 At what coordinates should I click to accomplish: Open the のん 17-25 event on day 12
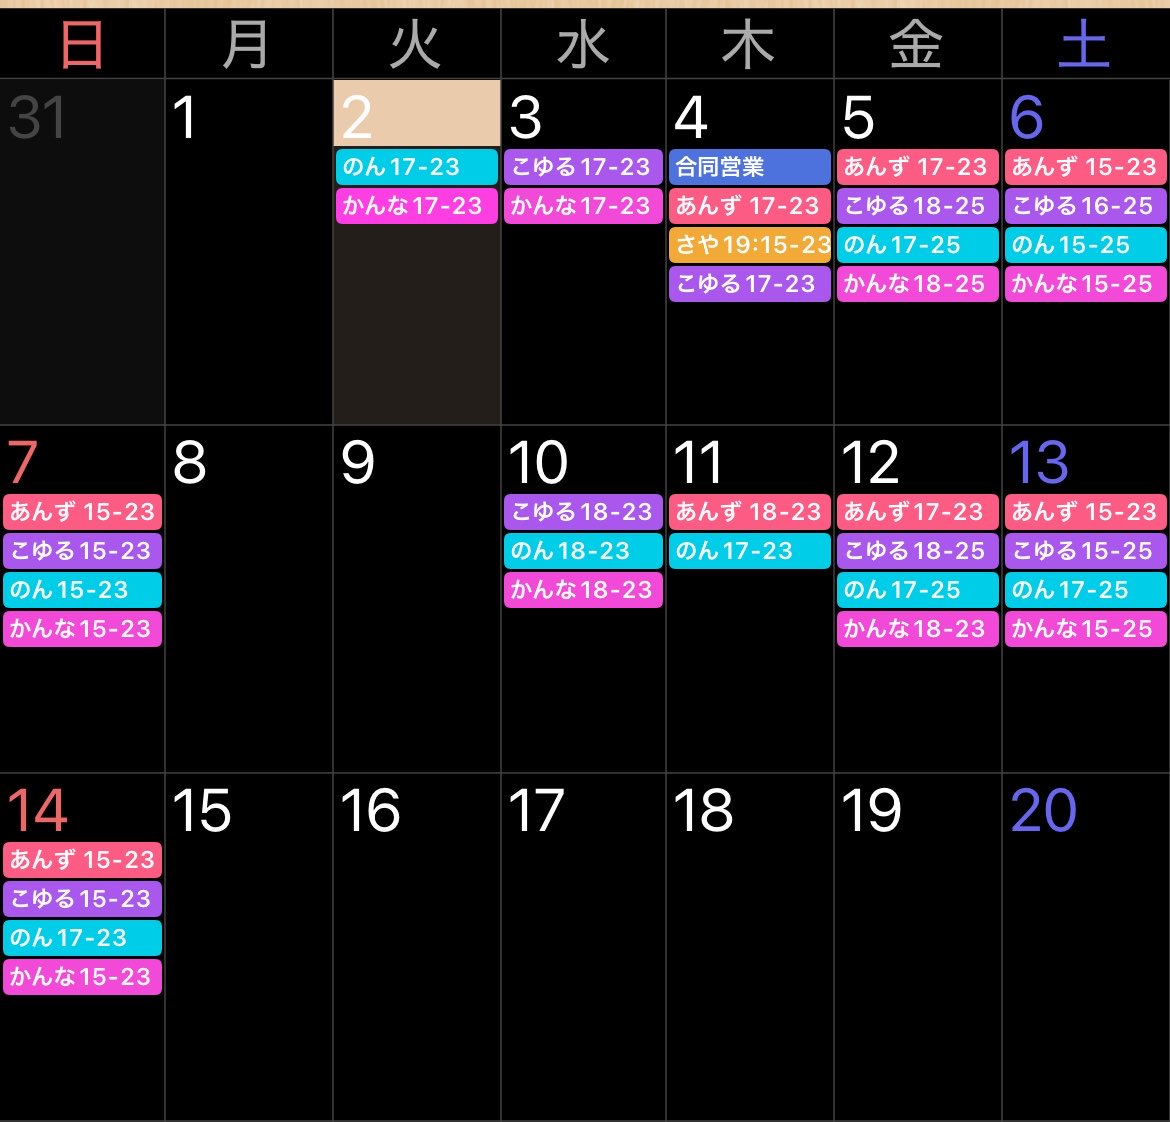point(918,589)
